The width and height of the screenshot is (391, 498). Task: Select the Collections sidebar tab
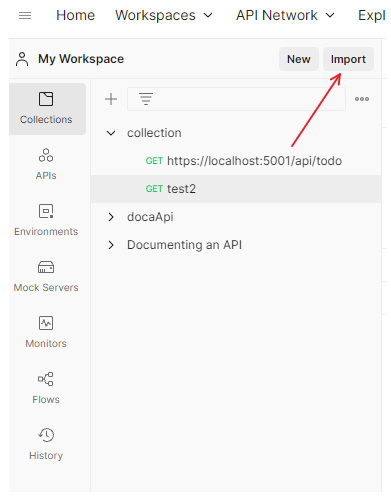[46, 109]
